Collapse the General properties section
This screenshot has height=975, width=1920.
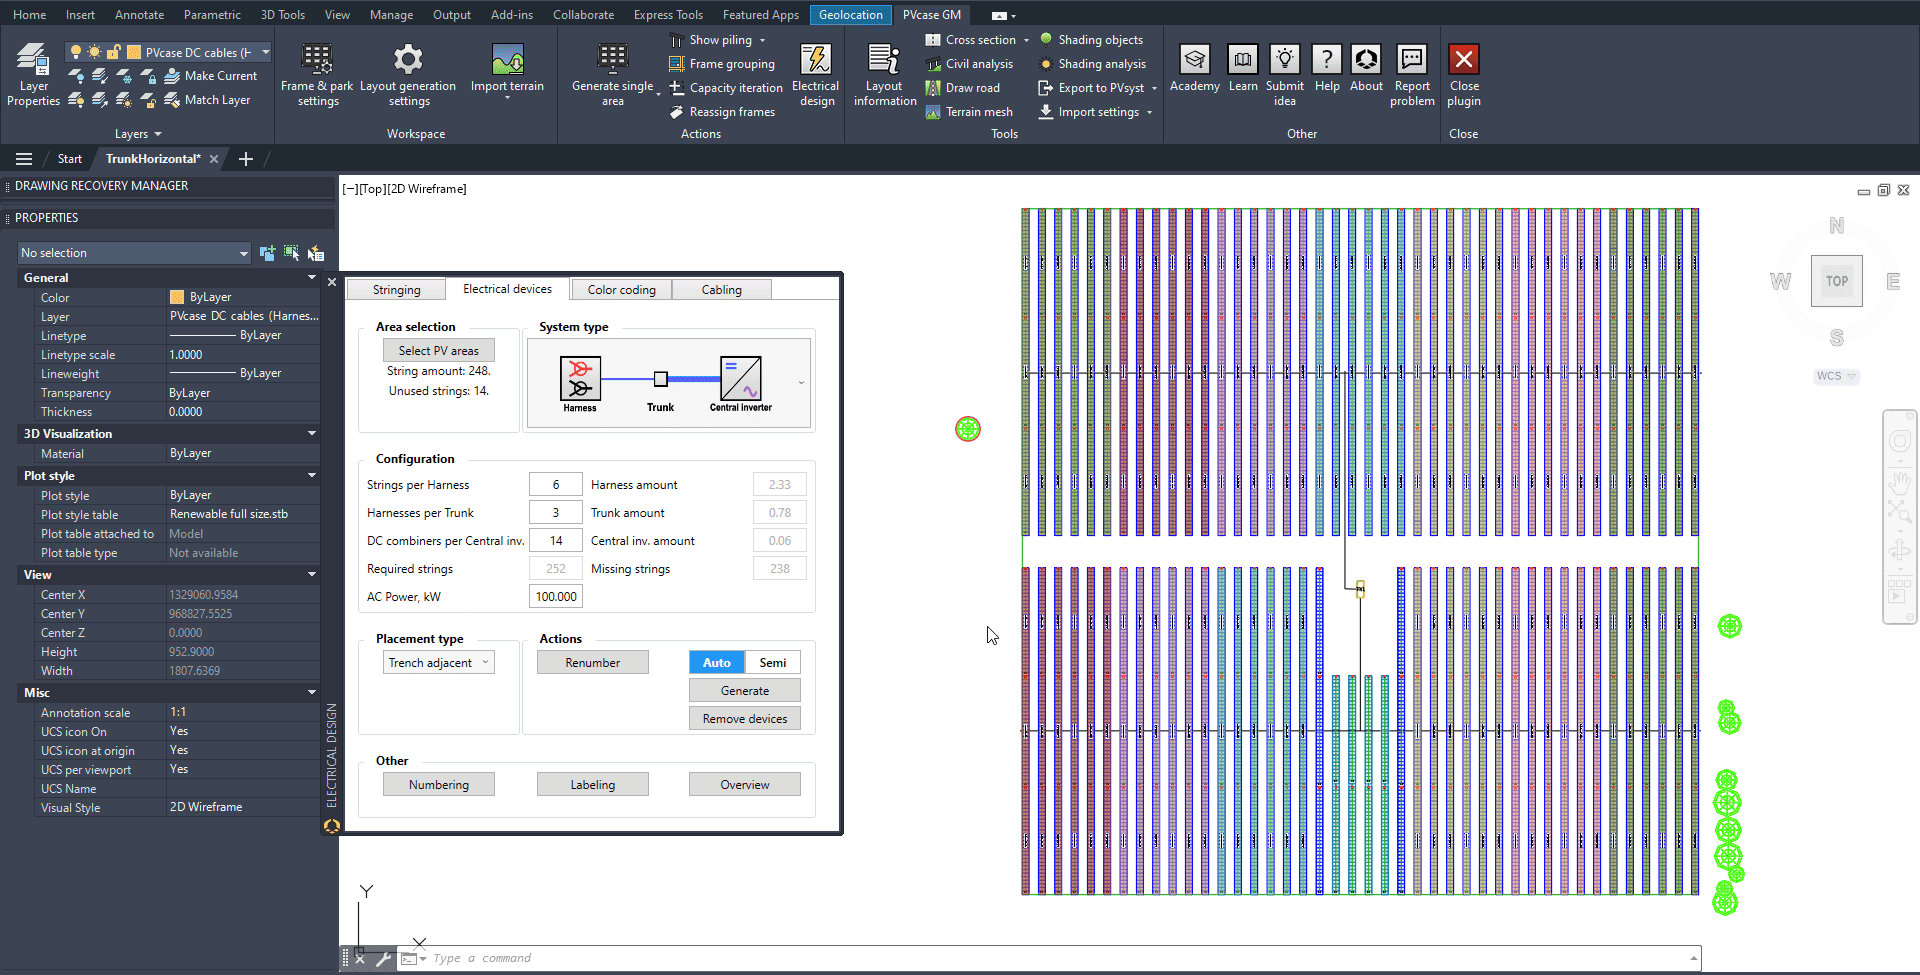click(312, 278)
